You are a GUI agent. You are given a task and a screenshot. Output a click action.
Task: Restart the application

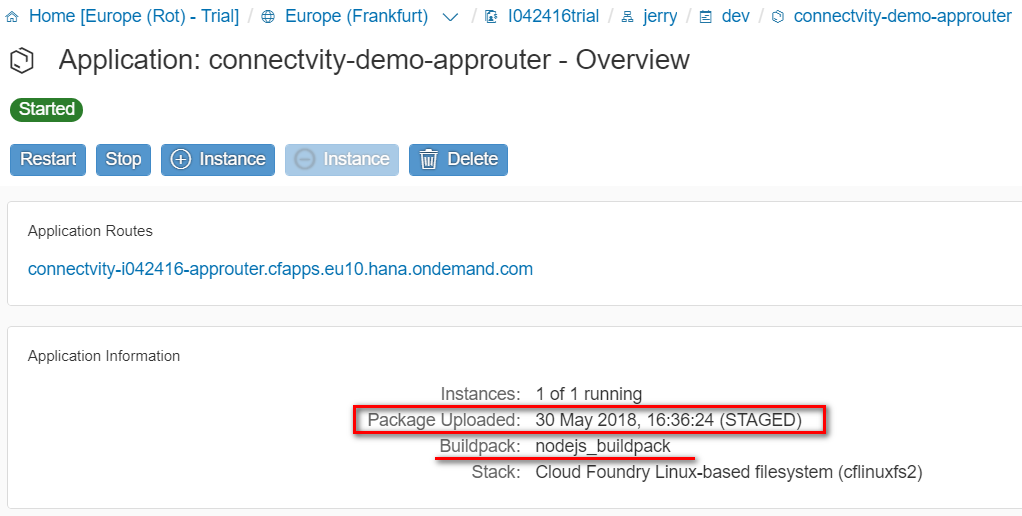(x=48, y=160)
